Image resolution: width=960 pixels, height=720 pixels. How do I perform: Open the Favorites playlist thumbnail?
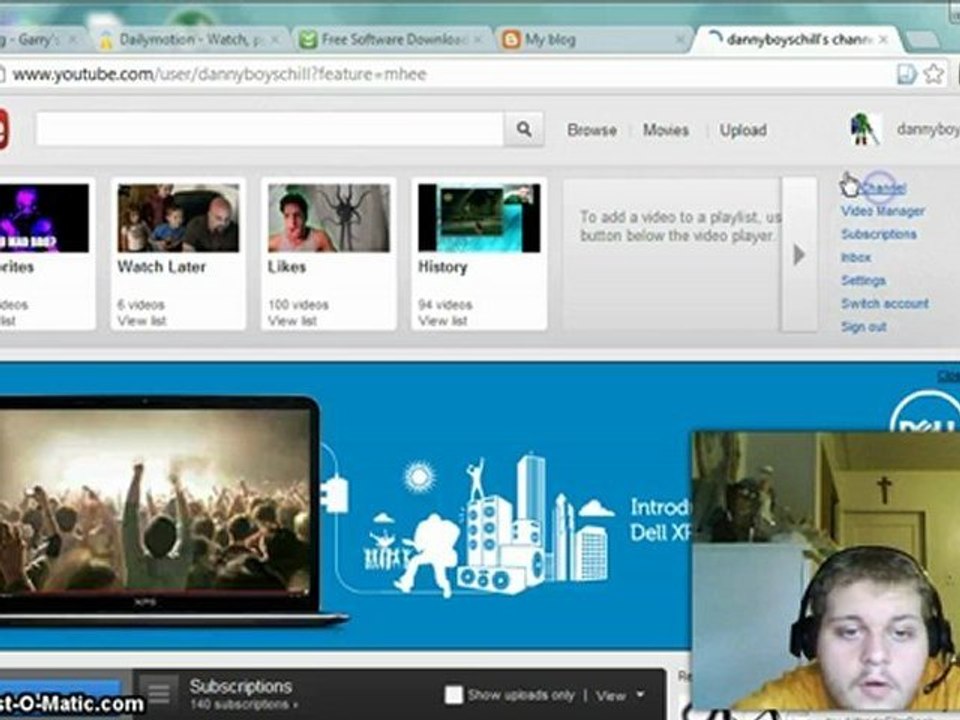coord(44,218)
